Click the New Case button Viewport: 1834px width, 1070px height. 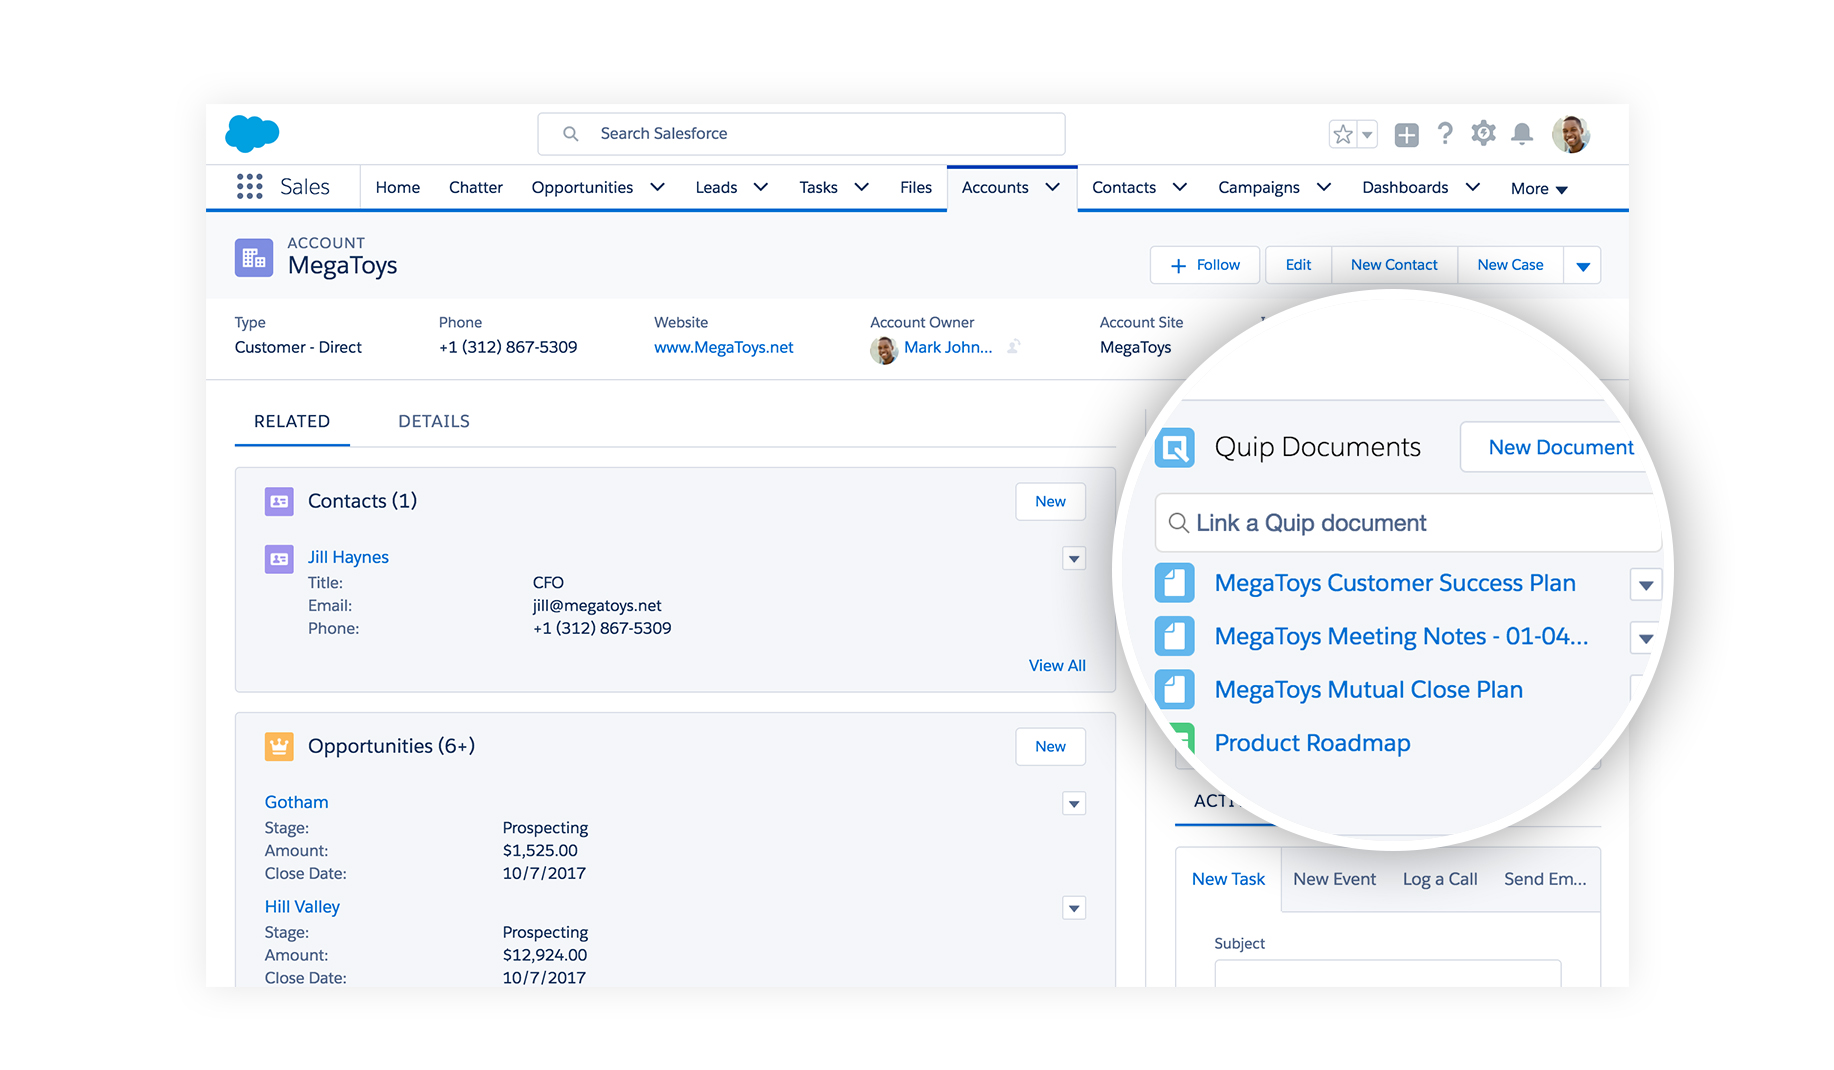click(1510, 265)
